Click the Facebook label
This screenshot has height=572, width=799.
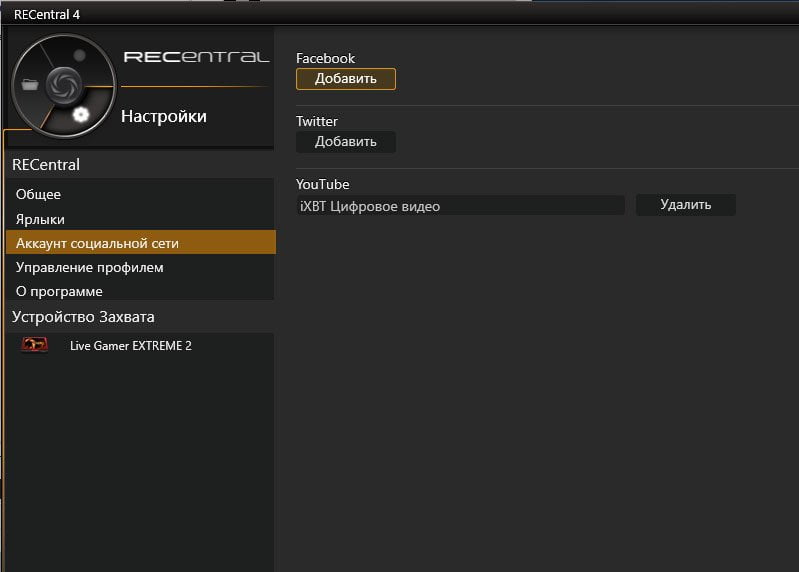tap(325, 58)
